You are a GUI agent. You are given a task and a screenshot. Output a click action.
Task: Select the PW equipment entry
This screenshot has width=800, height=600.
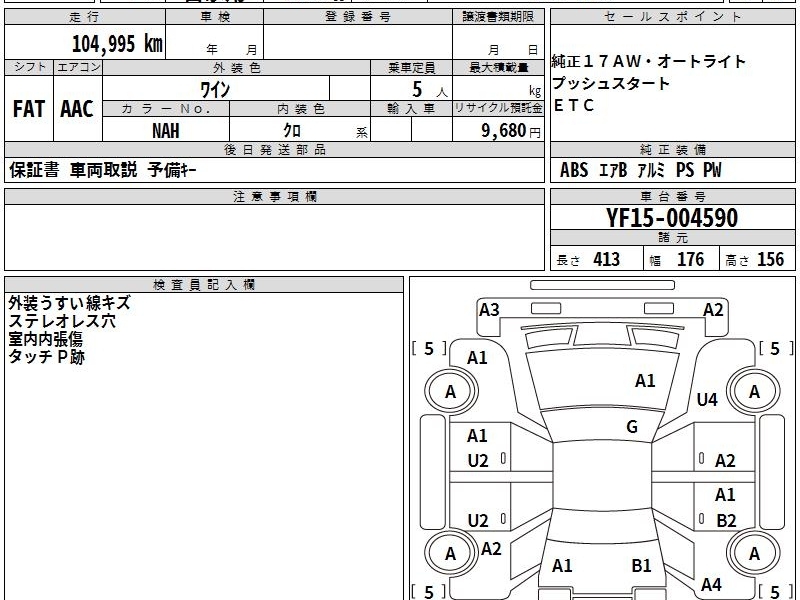click(x=712, y=170)
